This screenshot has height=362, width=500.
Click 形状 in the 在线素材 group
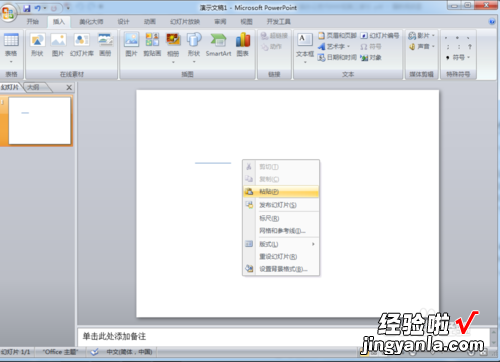pos(37,44)
